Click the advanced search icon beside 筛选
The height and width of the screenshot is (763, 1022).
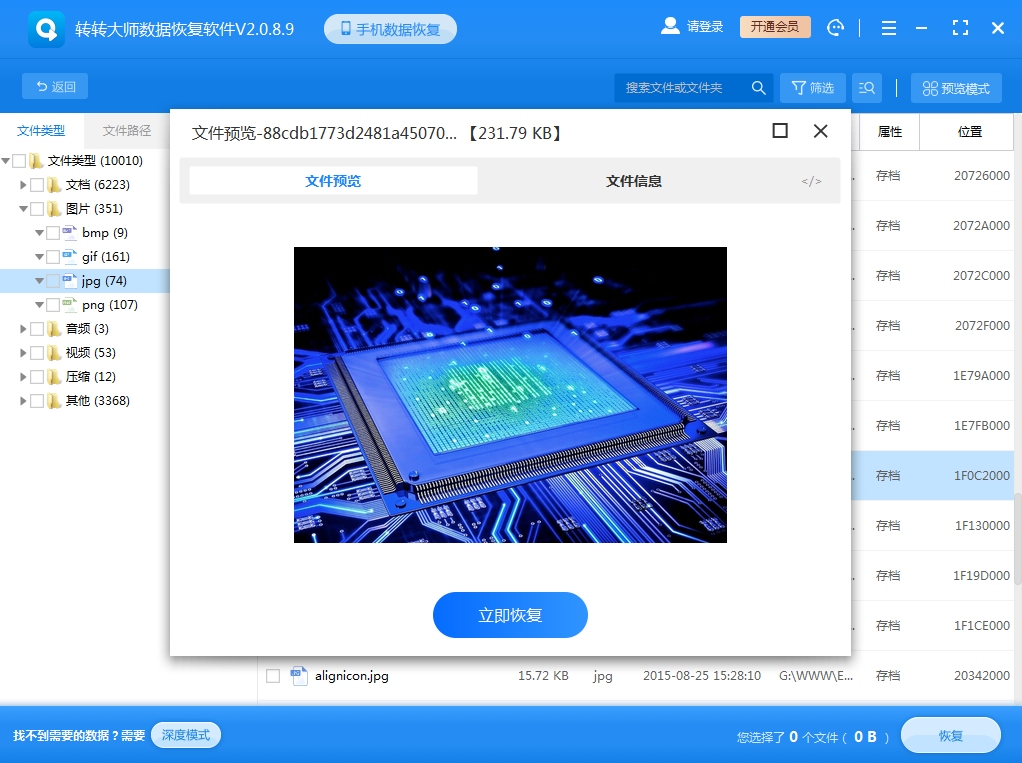866,87
